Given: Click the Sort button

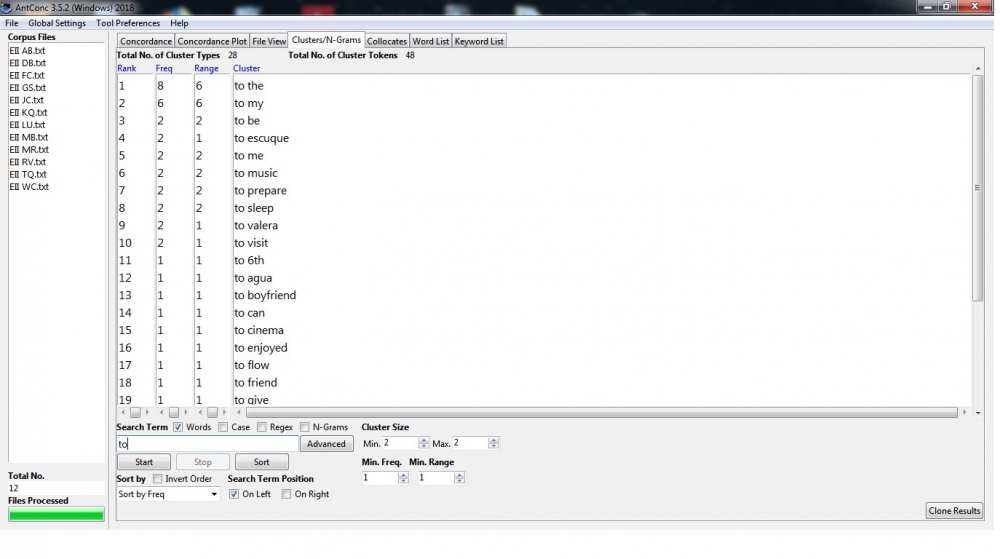Looking at the screenshot, I should [261, 462].
